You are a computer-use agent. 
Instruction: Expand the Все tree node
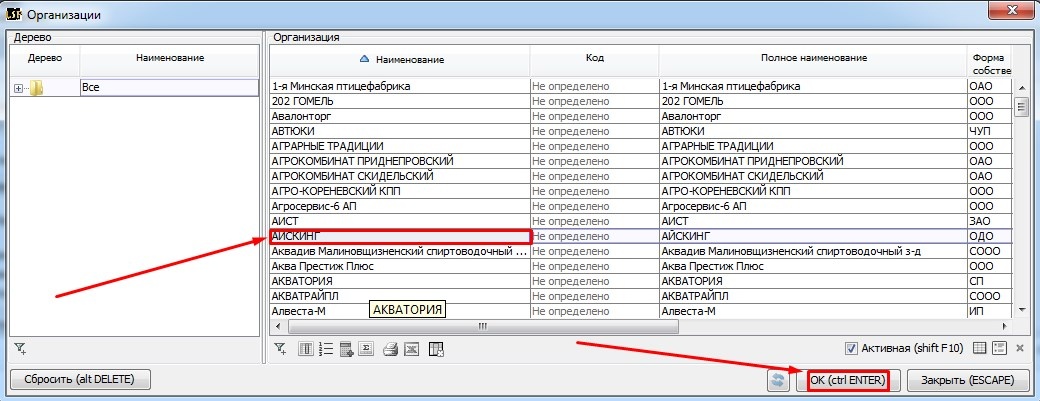(x=18, y=88)
